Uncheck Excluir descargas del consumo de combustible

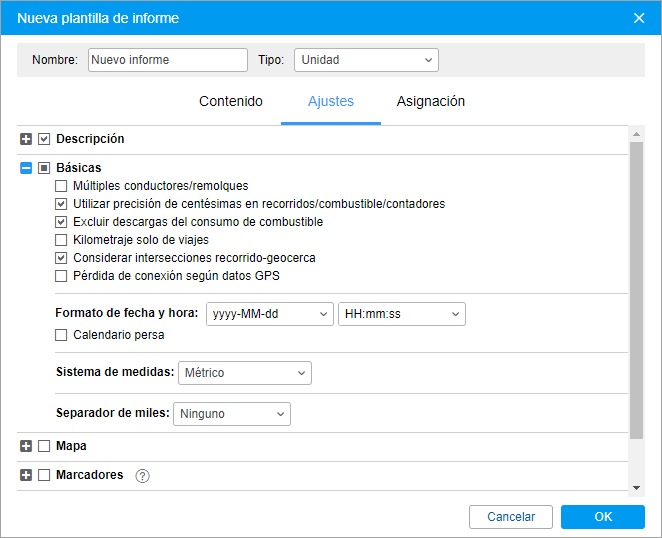(62, 222)
